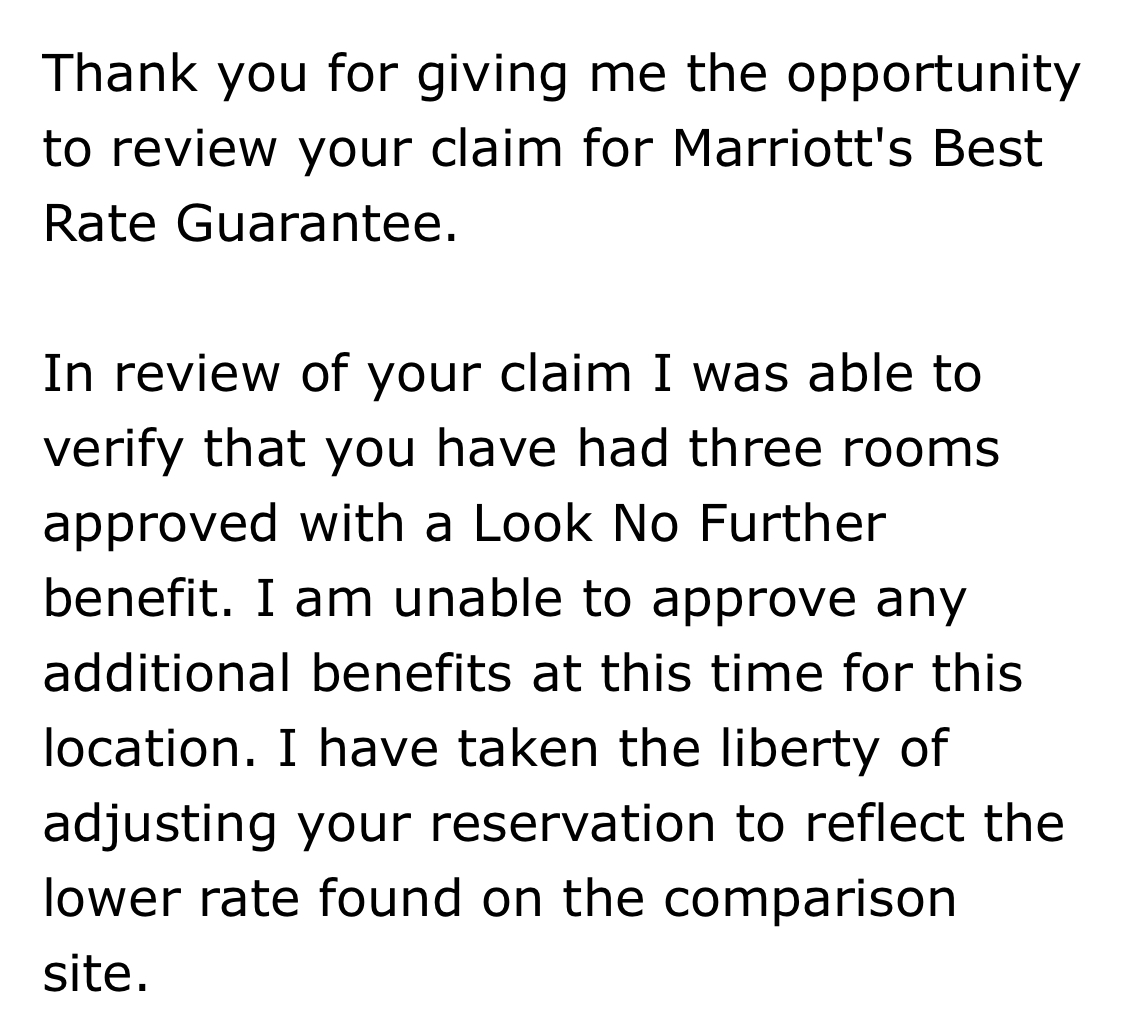This screenshot has height=1036, width=1125.
Task: Click the word "unable" in the message
Action: pos(477,598)
